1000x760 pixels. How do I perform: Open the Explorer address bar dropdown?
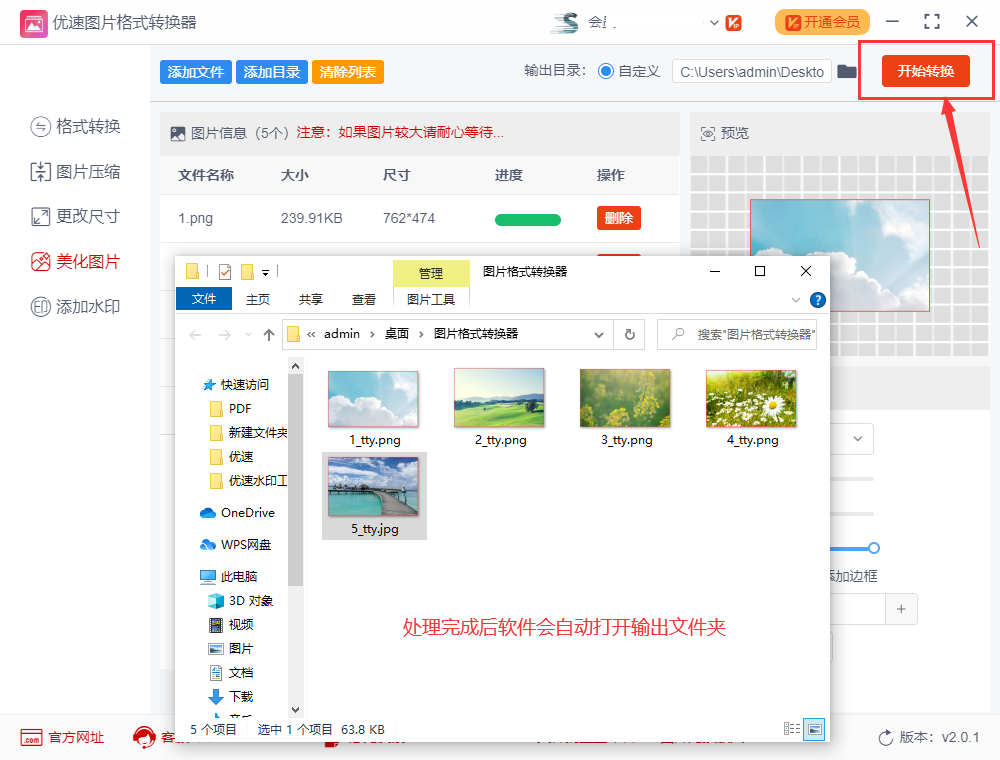[x=598, y=334]
